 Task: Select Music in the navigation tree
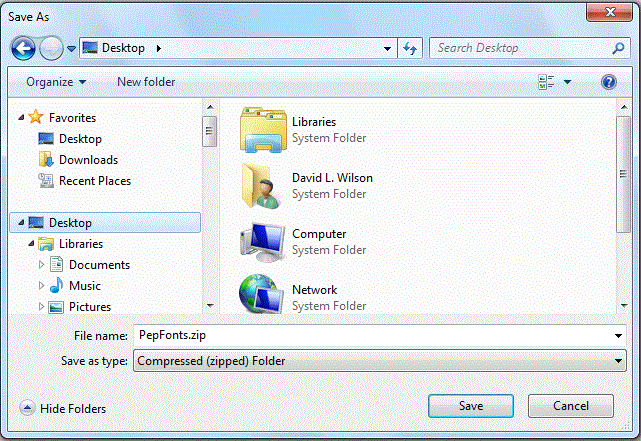pos(85,286)
